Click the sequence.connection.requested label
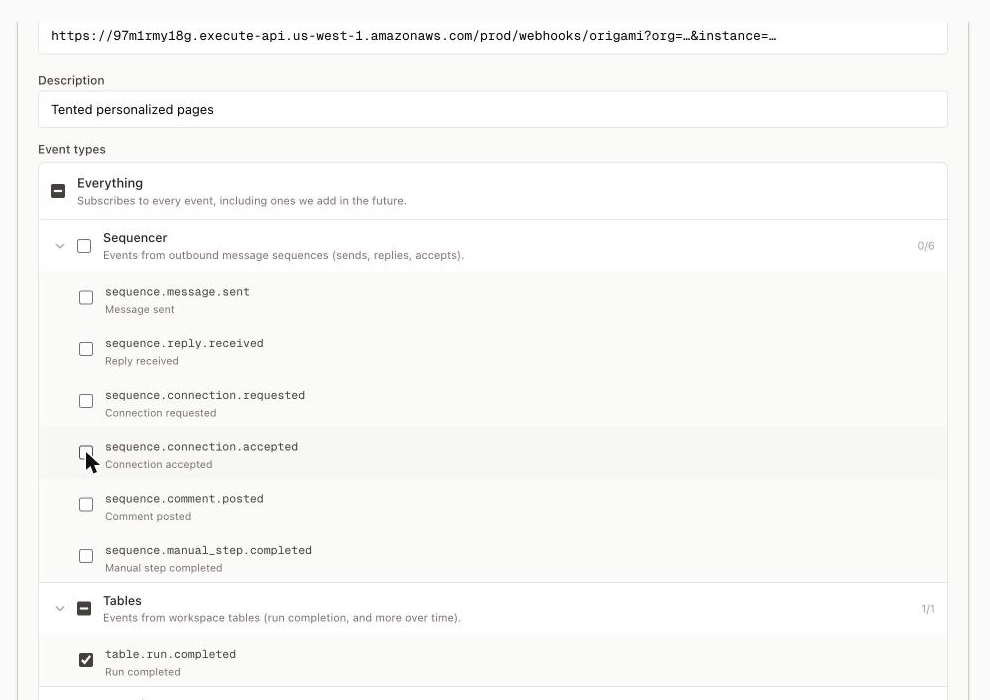The height and width of the screenshot is (700, 990). [205, 395]
